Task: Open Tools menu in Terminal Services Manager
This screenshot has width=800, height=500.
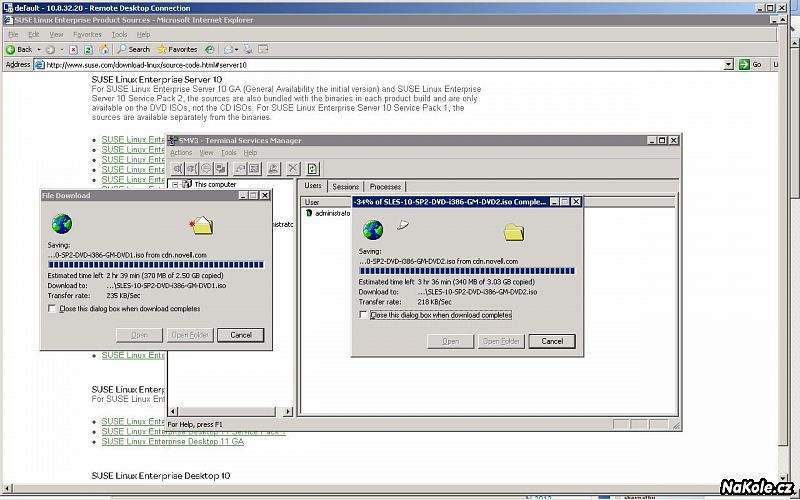Action: click(x=229, y=153)
